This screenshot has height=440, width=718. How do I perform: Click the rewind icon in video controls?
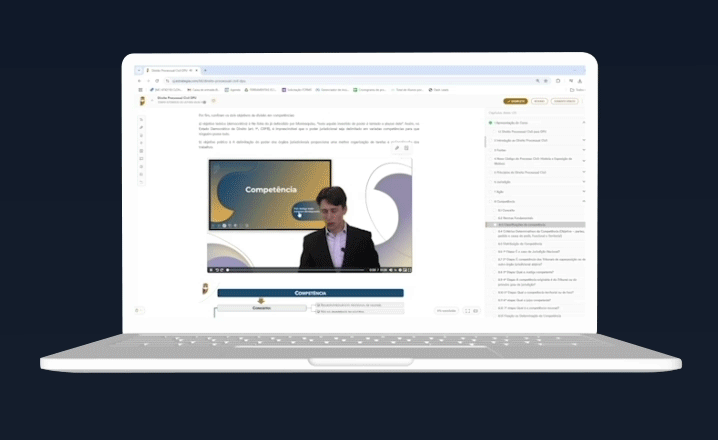click(x=219, y=269)
